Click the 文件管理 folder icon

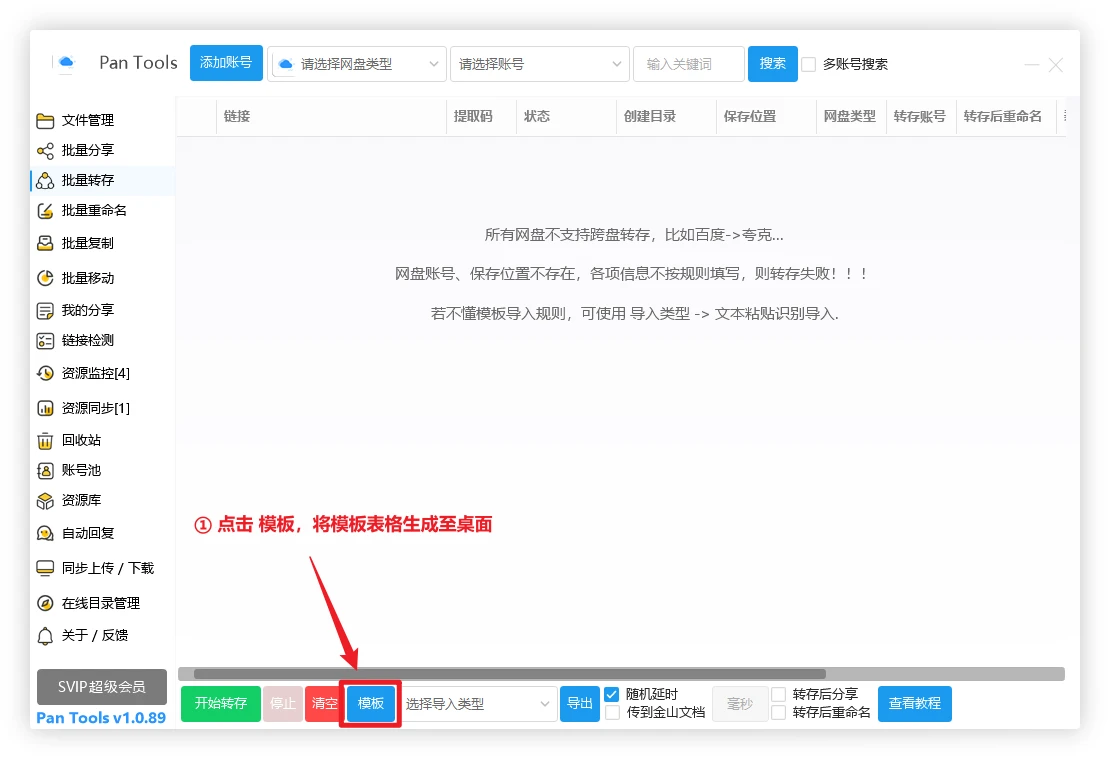coord(45,121)
